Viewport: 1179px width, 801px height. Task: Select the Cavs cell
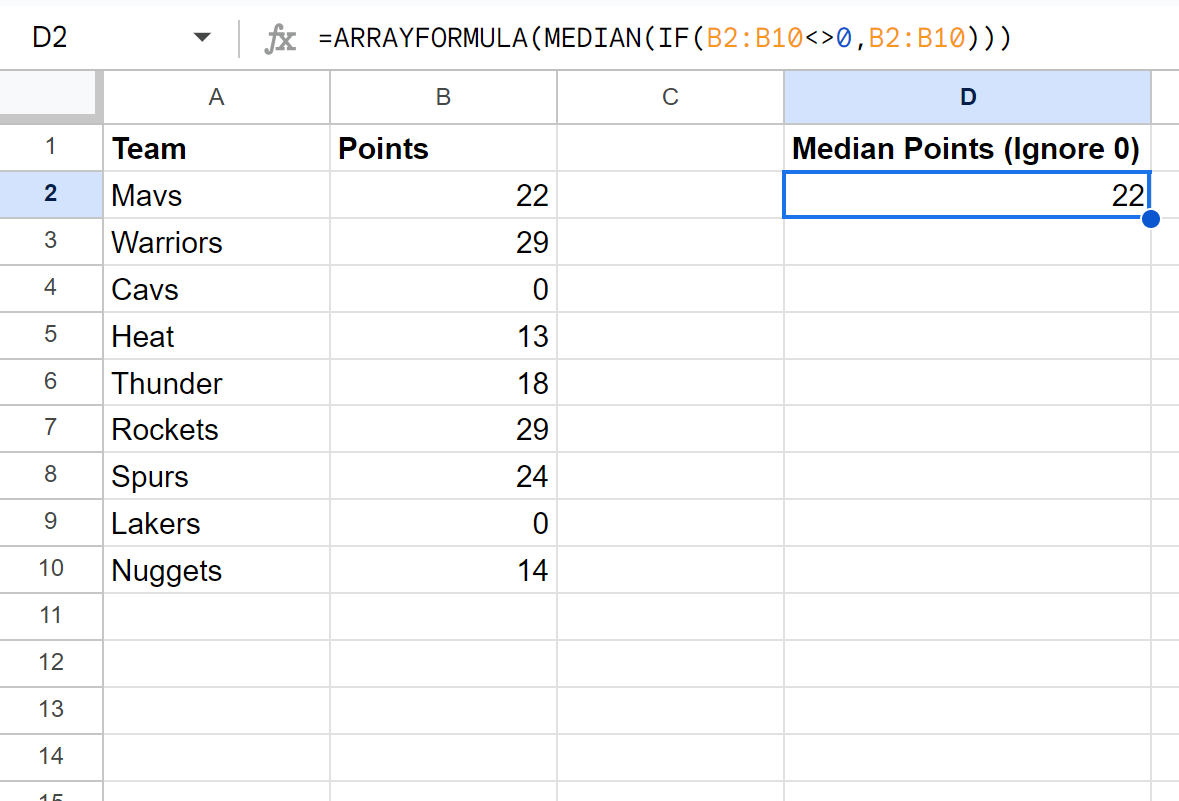217,288
